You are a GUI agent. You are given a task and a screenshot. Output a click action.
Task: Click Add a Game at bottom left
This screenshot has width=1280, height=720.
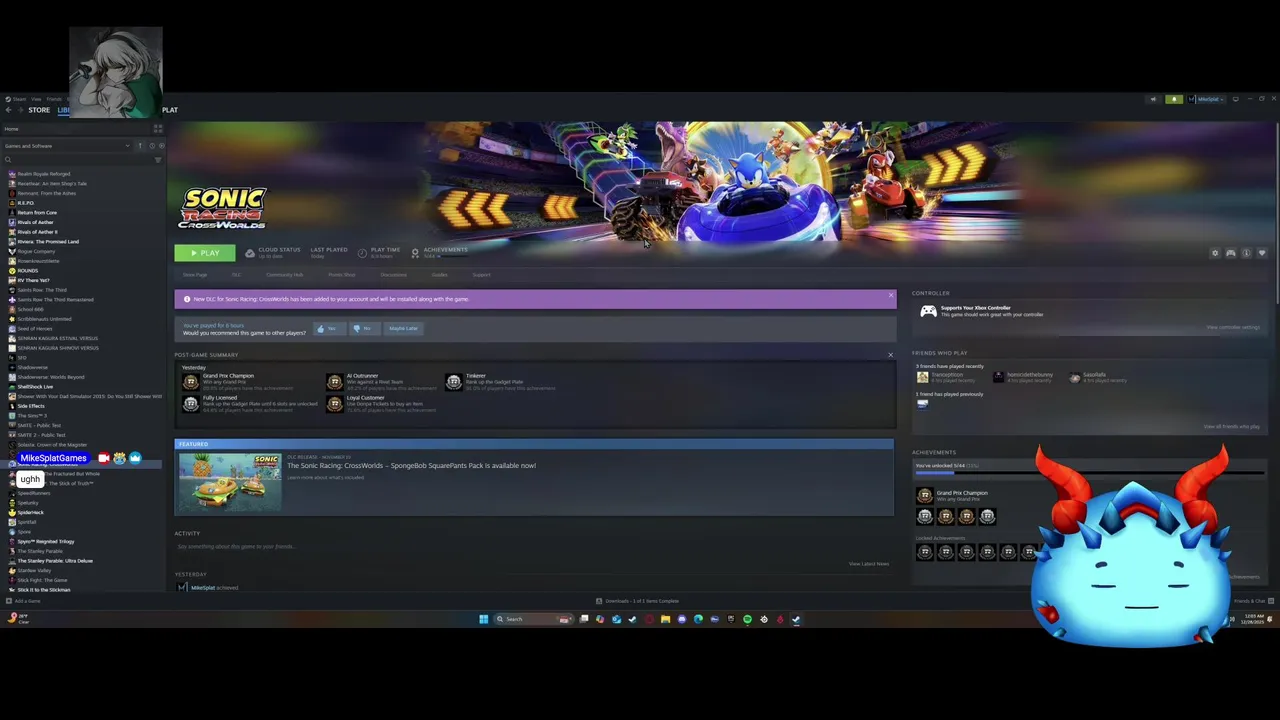tap(22, 601)
